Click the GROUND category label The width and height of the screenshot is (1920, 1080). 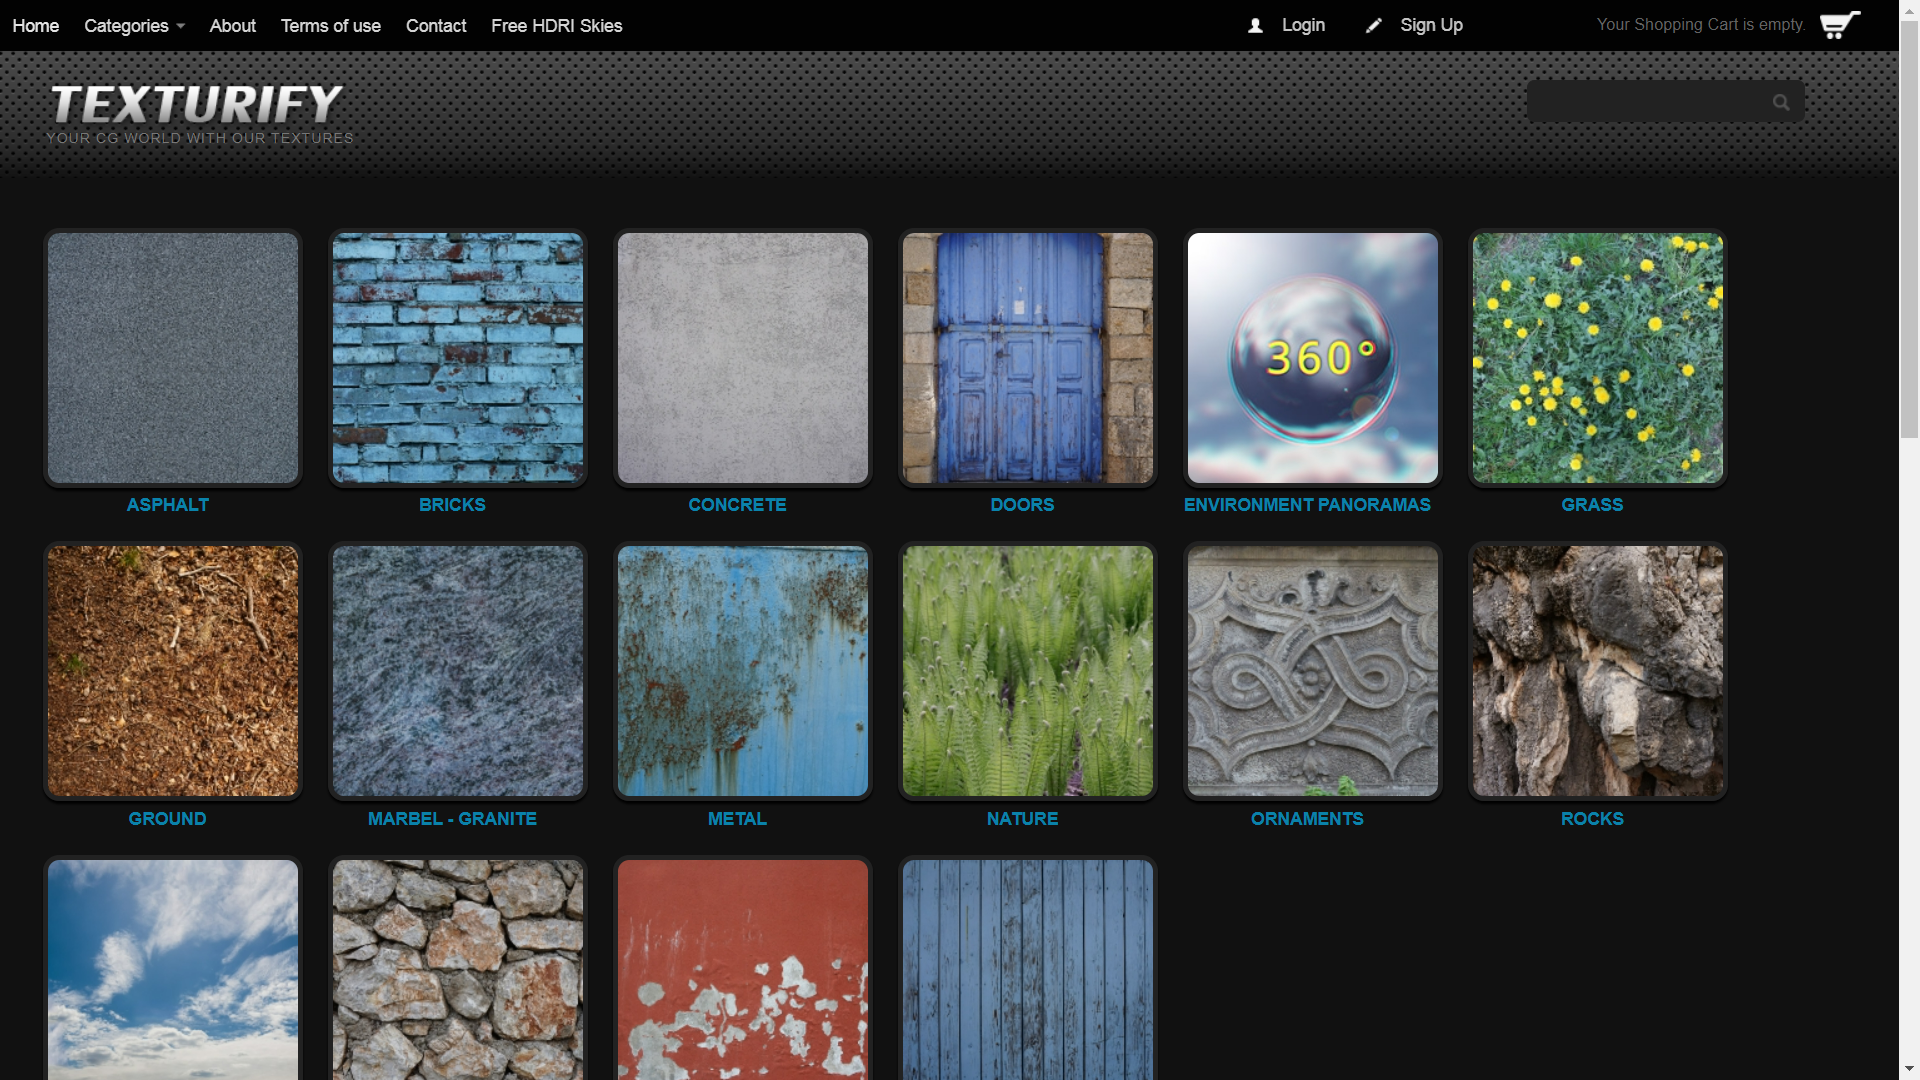167,819
